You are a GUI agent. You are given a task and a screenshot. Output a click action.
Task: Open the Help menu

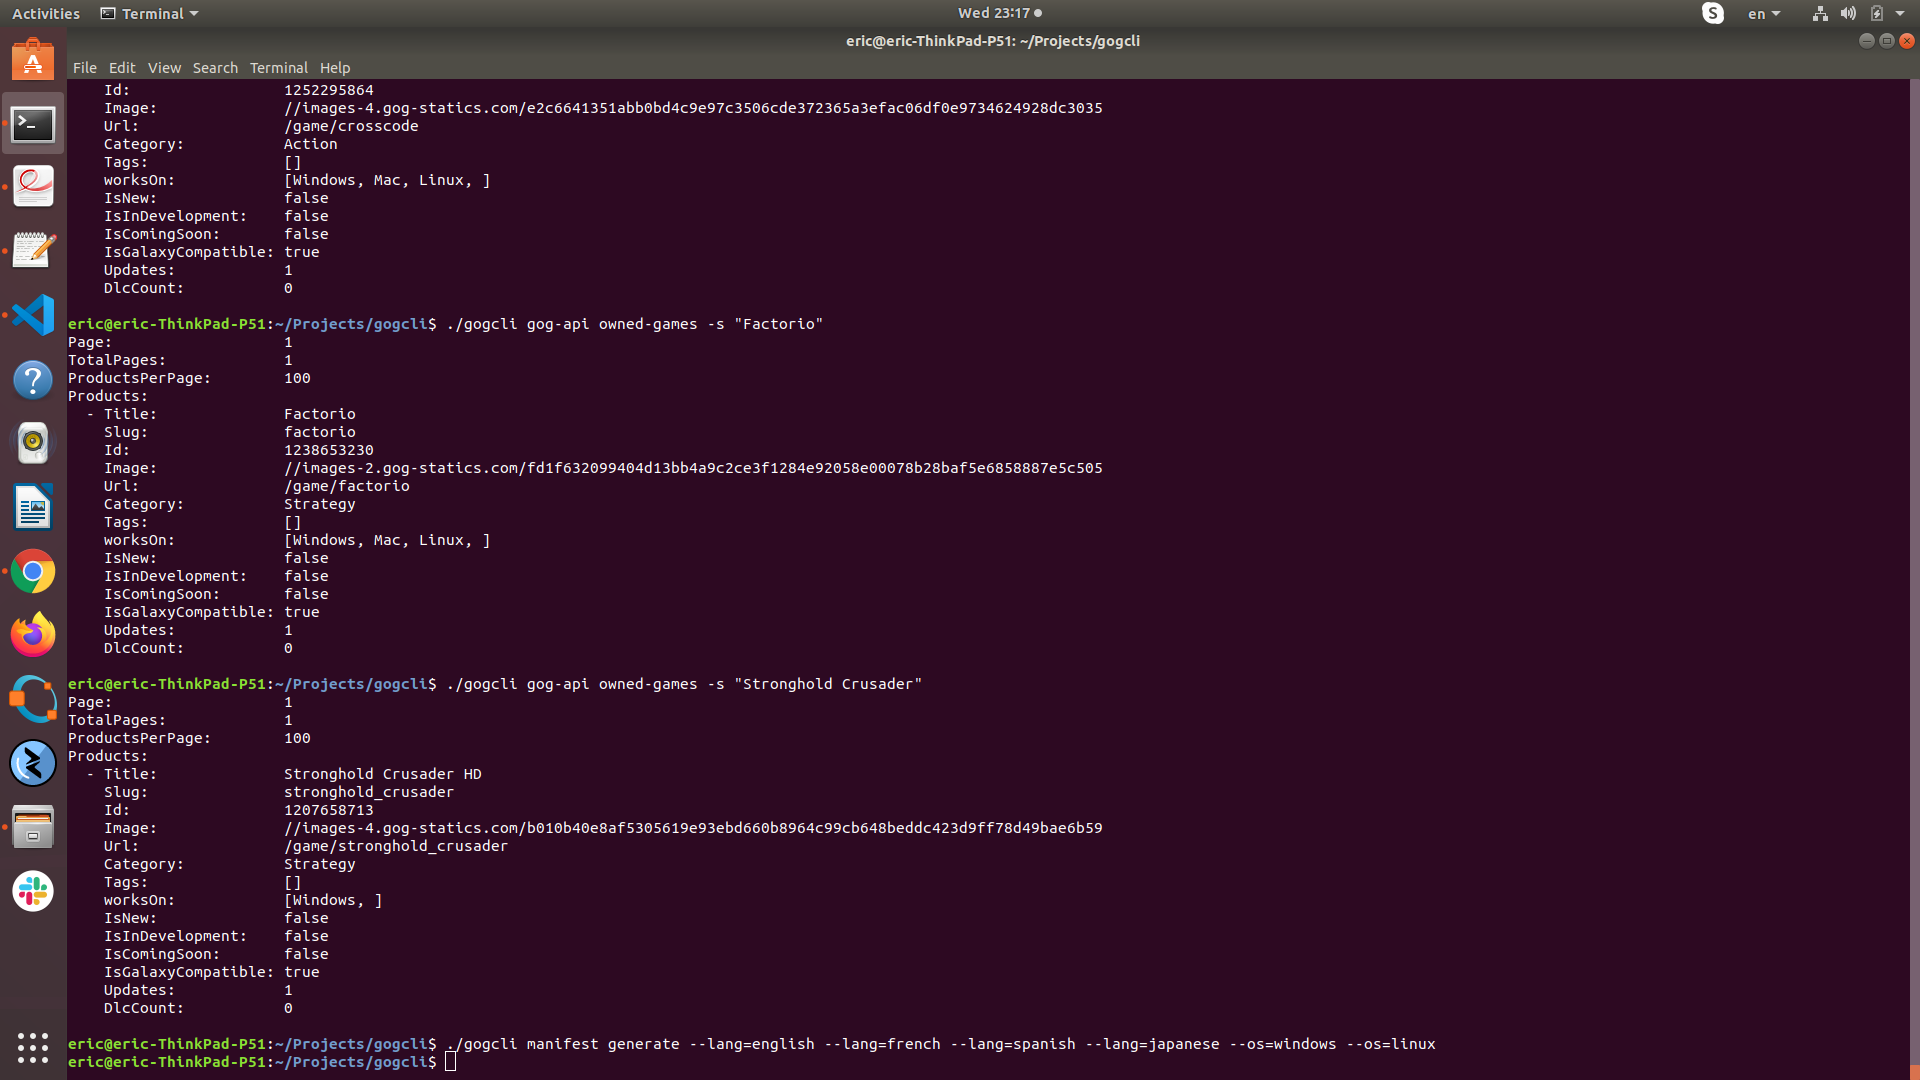335,68
